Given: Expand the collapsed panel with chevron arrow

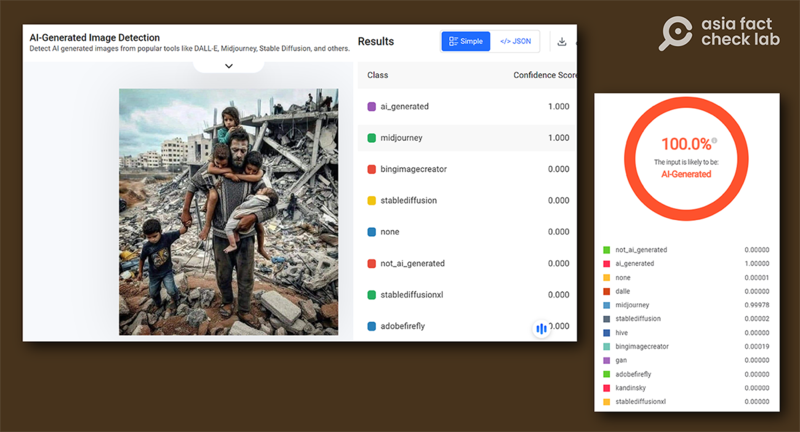Looking at the screenshot, I should pos(228,66).
